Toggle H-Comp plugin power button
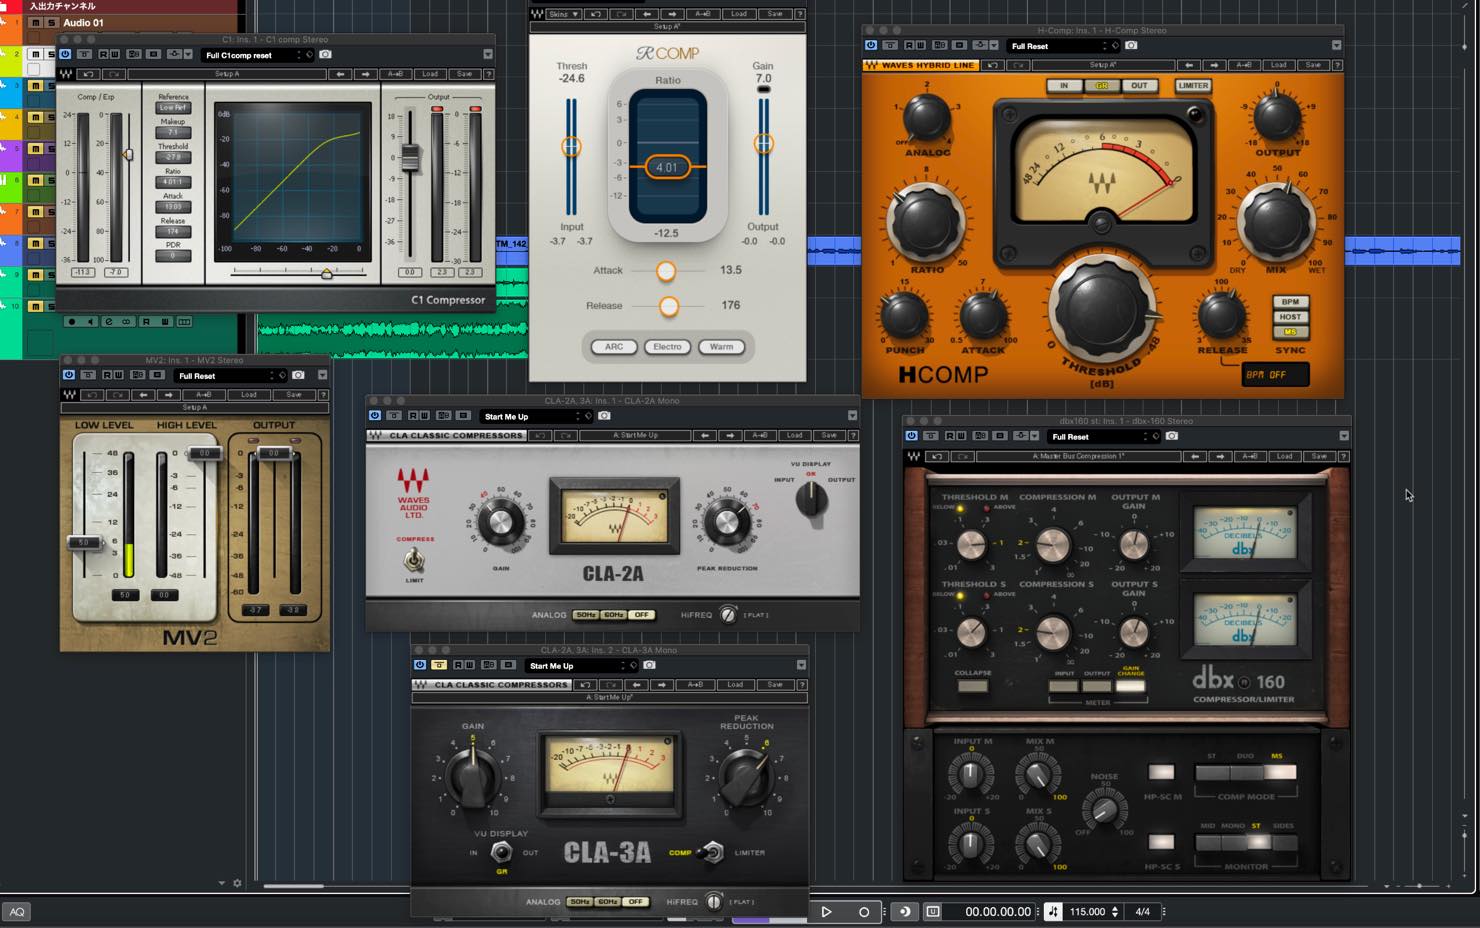 pyautogui.click(x=871, y=45)
